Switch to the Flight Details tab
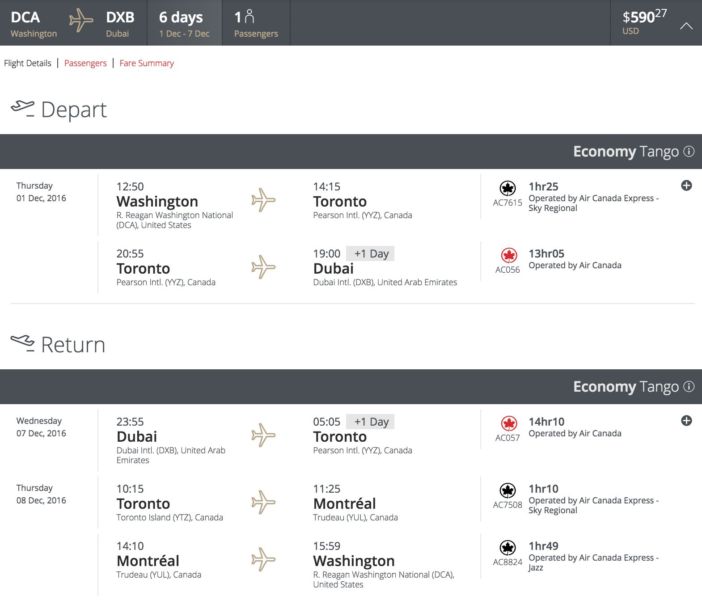This screenshot has height=600, width=702. 27,63
